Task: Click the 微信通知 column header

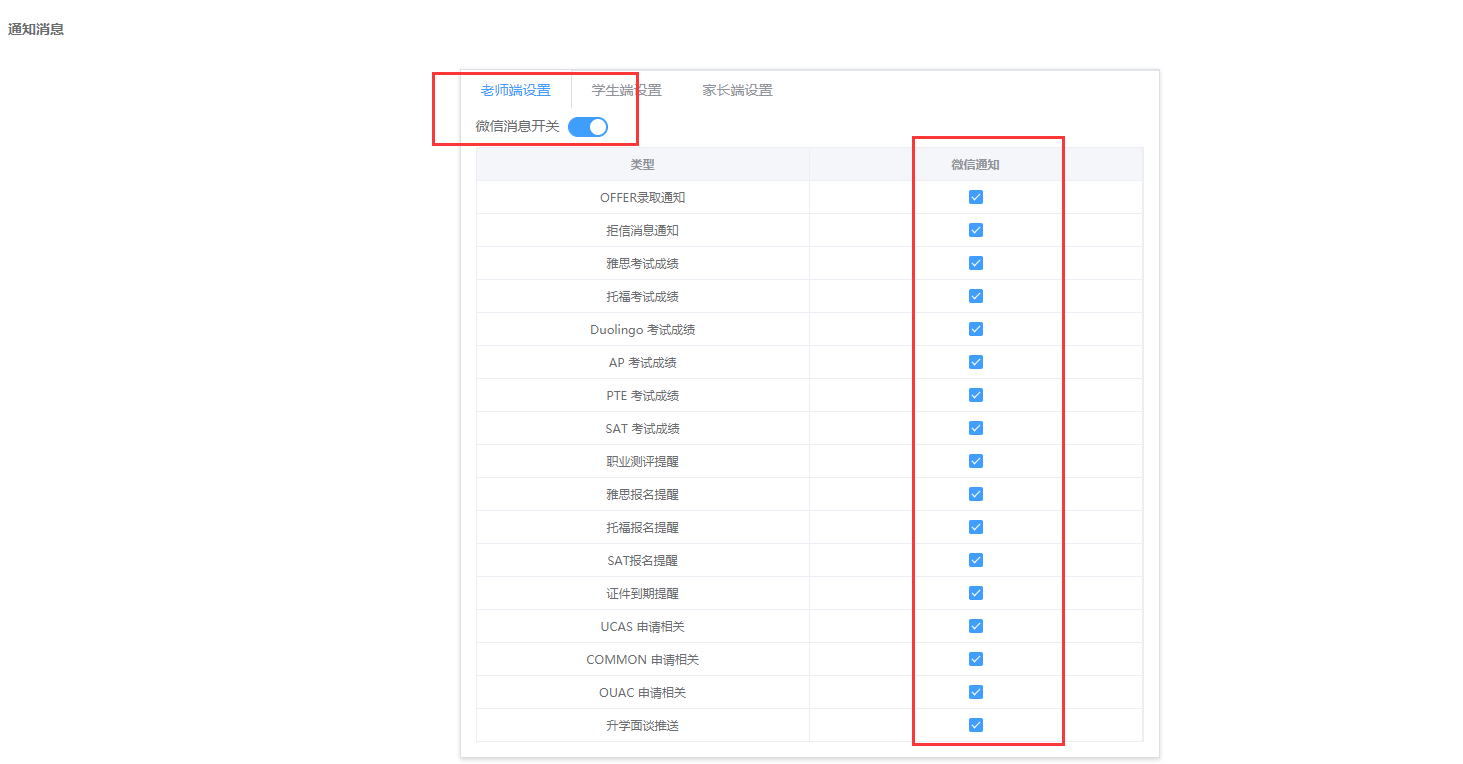Action: 975,164
